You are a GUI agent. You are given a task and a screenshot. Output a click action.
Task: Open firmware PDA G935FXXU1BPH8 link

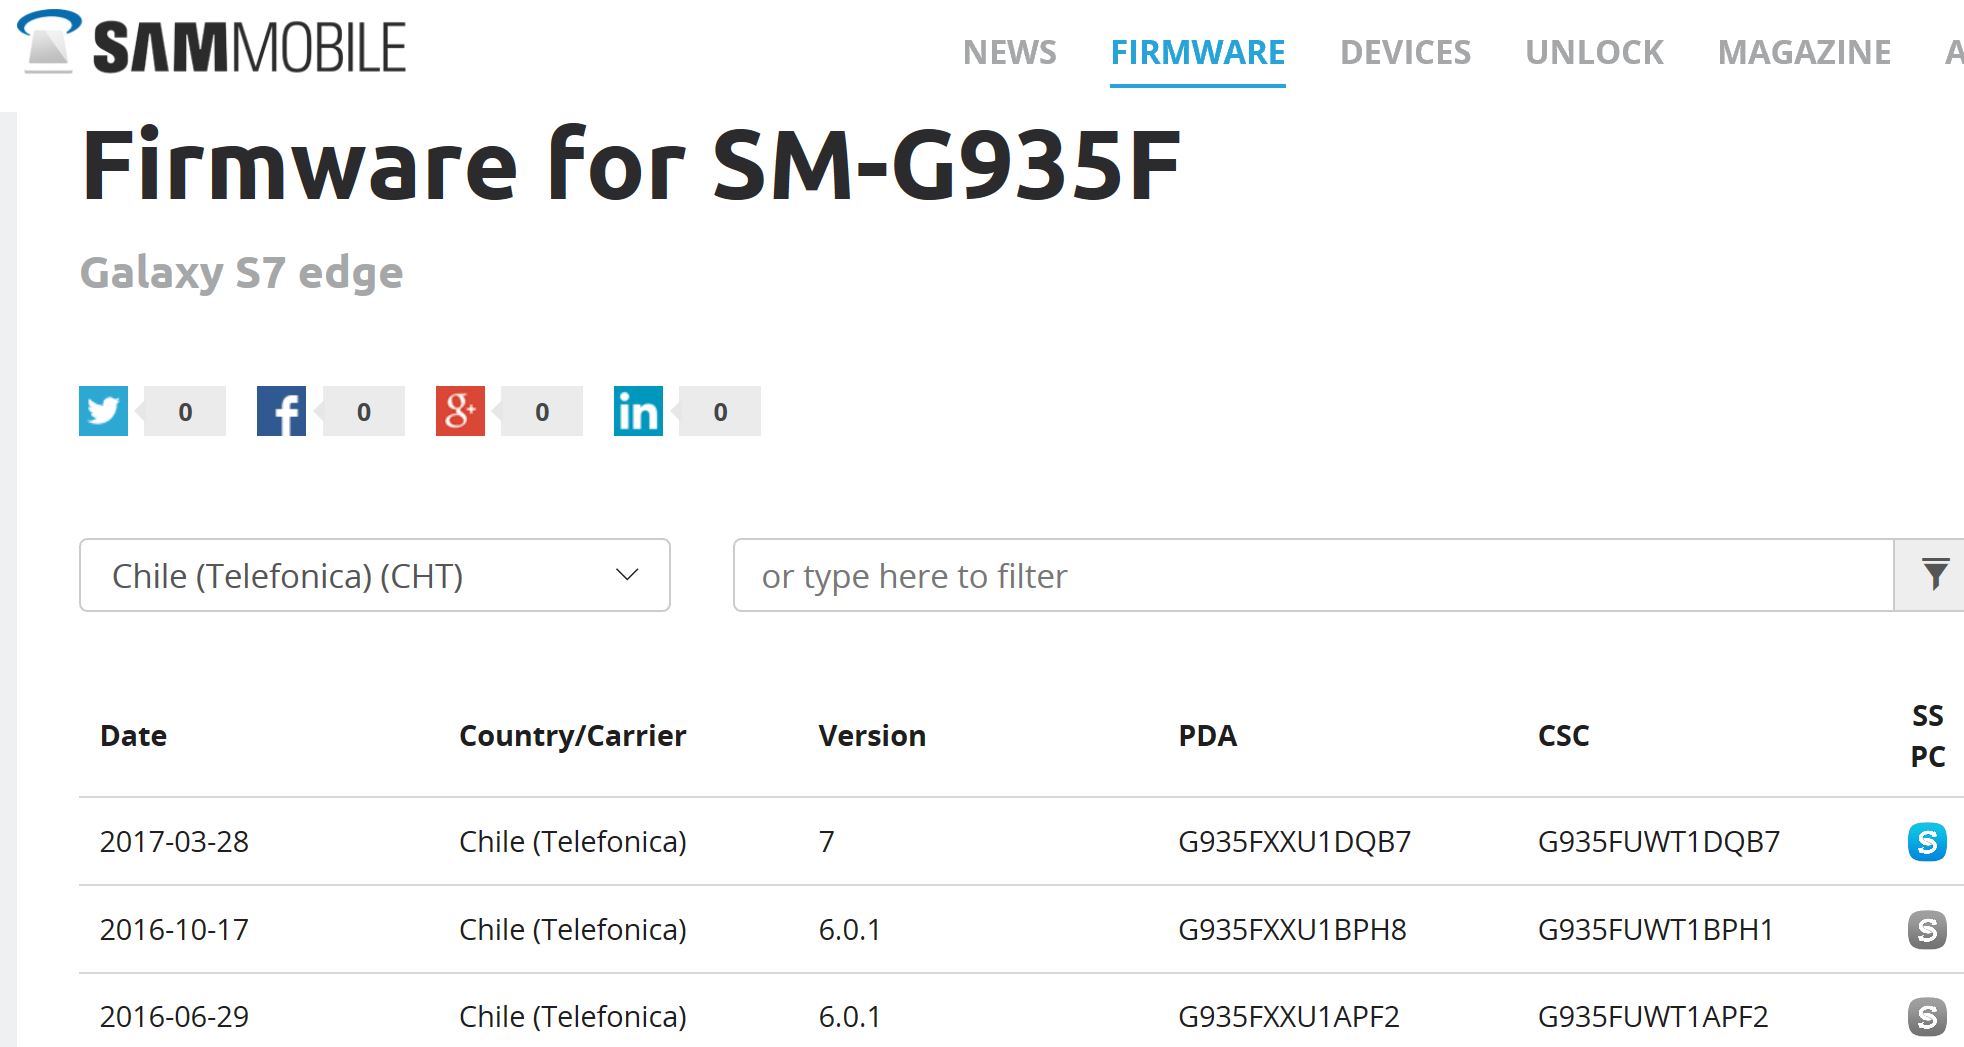1292,930
